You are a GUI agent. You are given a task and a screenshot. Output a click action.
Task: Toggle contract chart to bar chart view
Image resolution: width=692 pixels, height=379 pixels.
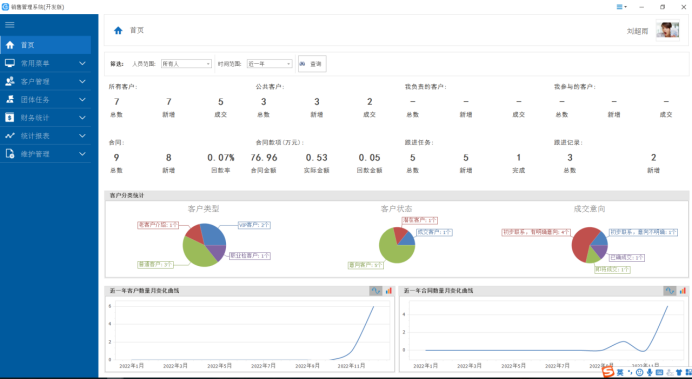coord(682,291)
